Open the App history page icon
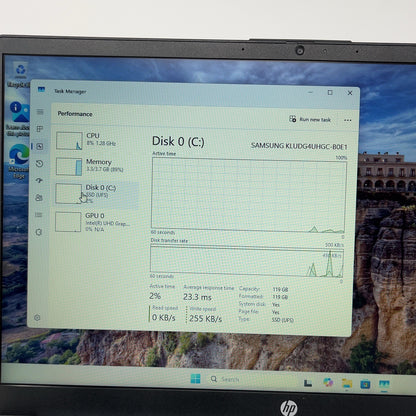The image size is (416, 416). 39,163
